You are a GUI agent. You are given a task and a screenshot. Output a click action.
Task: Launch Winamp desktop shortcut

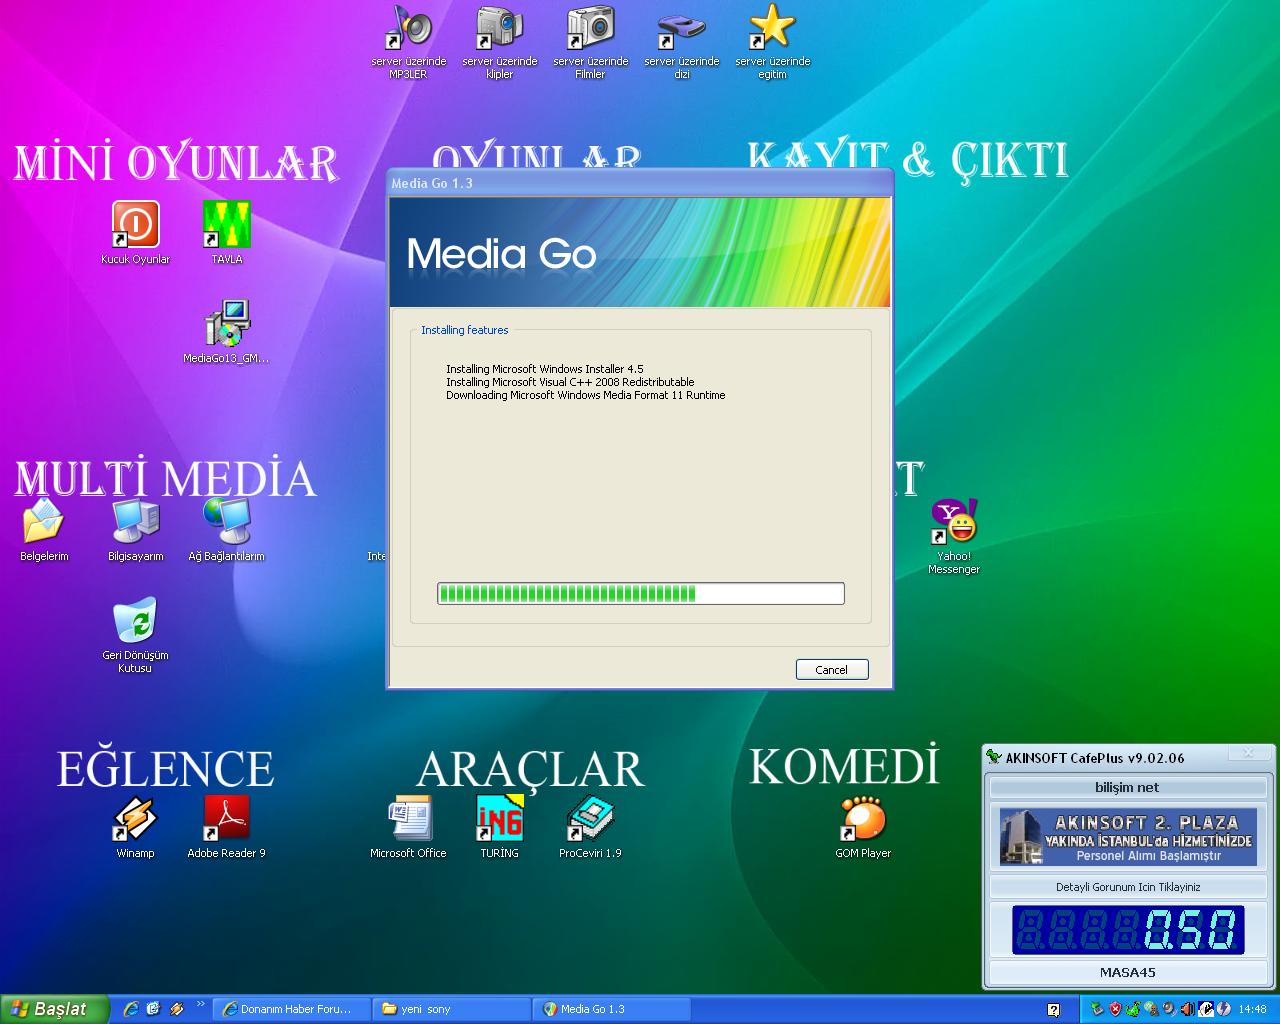(135, 827)
